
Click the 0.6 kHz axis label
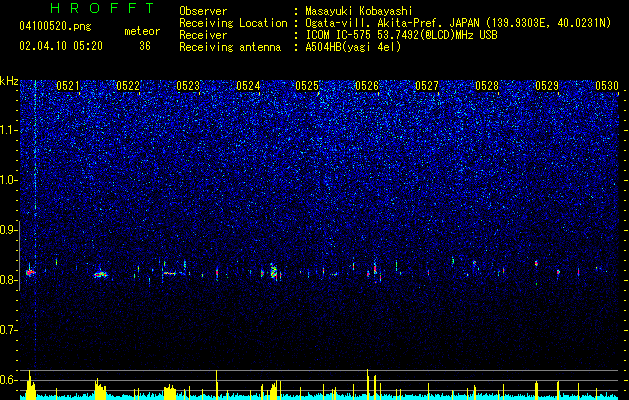[x=9, y=380]
